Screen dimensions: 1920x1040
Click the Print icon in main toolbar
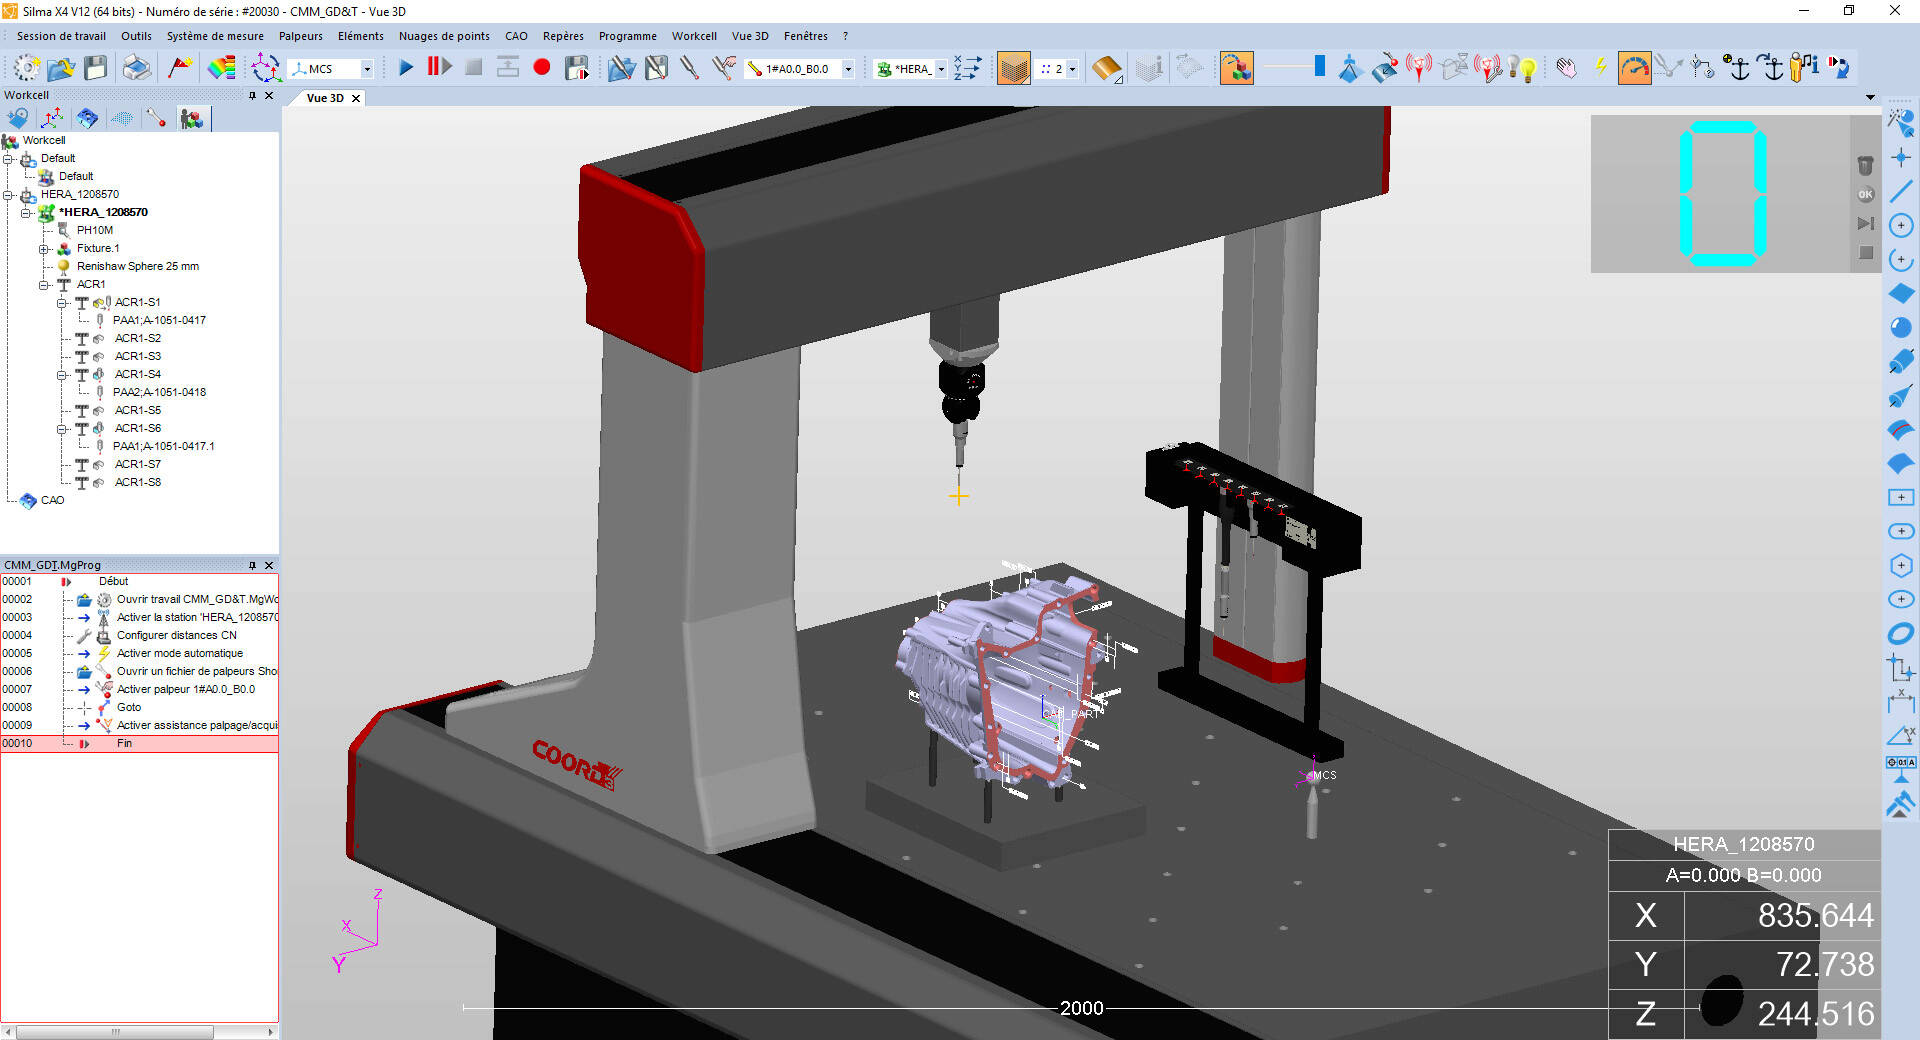pos(137,68)
